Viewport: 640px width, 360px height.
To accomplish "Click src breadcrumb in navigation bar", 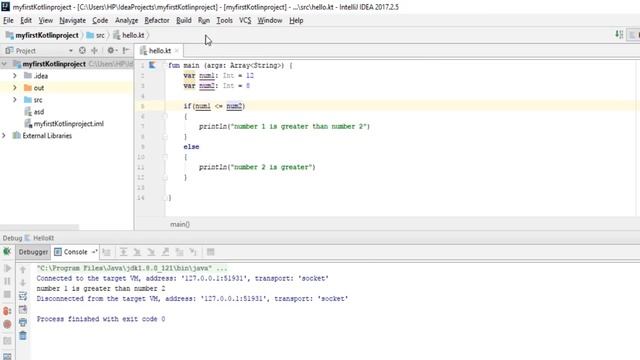I will (96, 36).
